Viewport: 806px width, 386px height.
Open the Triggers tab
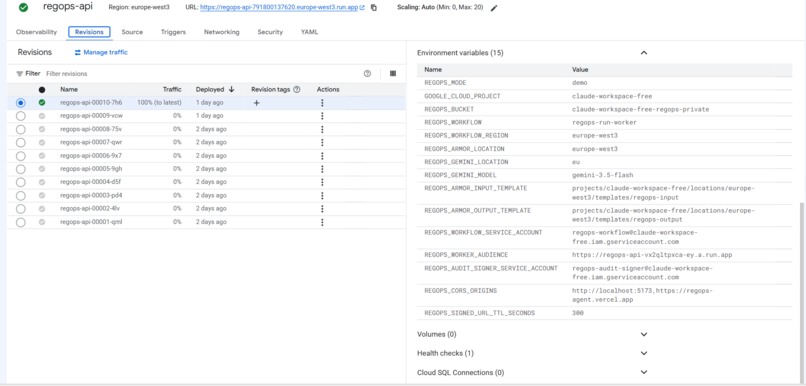(173, 32)
